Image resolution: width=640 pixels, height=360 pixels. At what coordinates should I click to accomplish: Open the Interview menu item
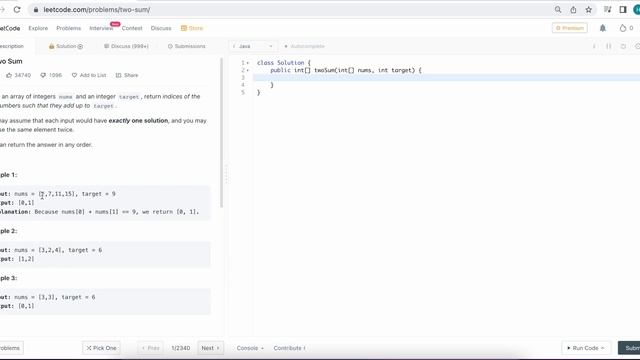[101, 28]
